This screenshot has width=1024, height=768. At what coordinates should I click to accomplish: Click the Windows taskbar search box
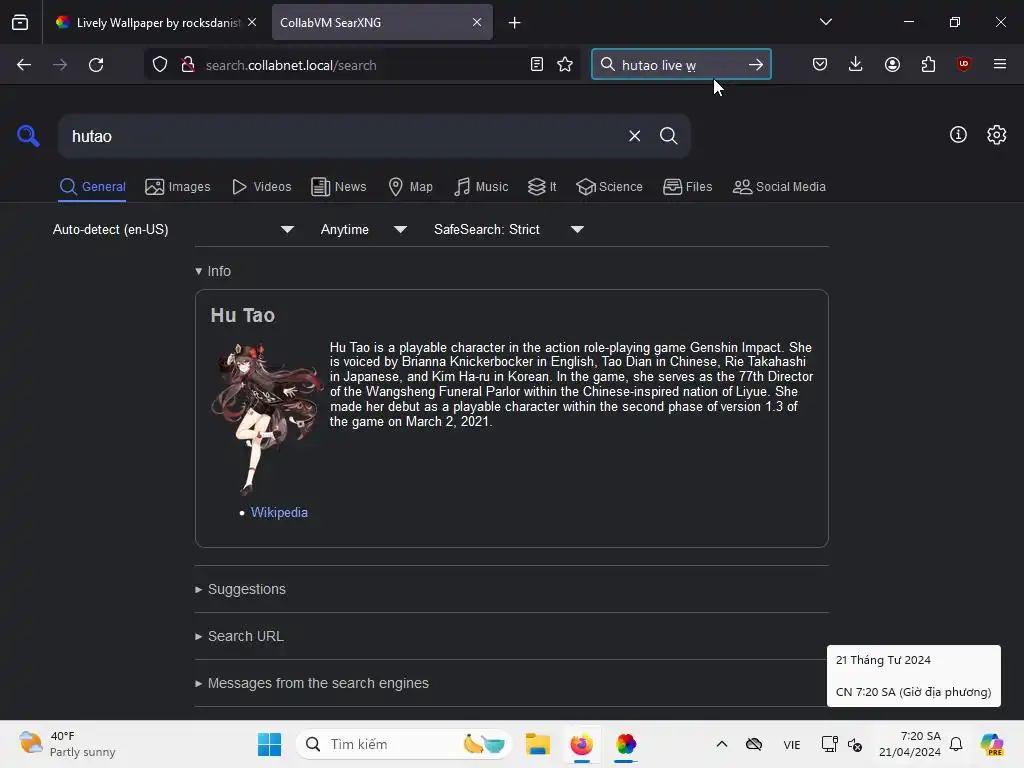tap(403, 744)
